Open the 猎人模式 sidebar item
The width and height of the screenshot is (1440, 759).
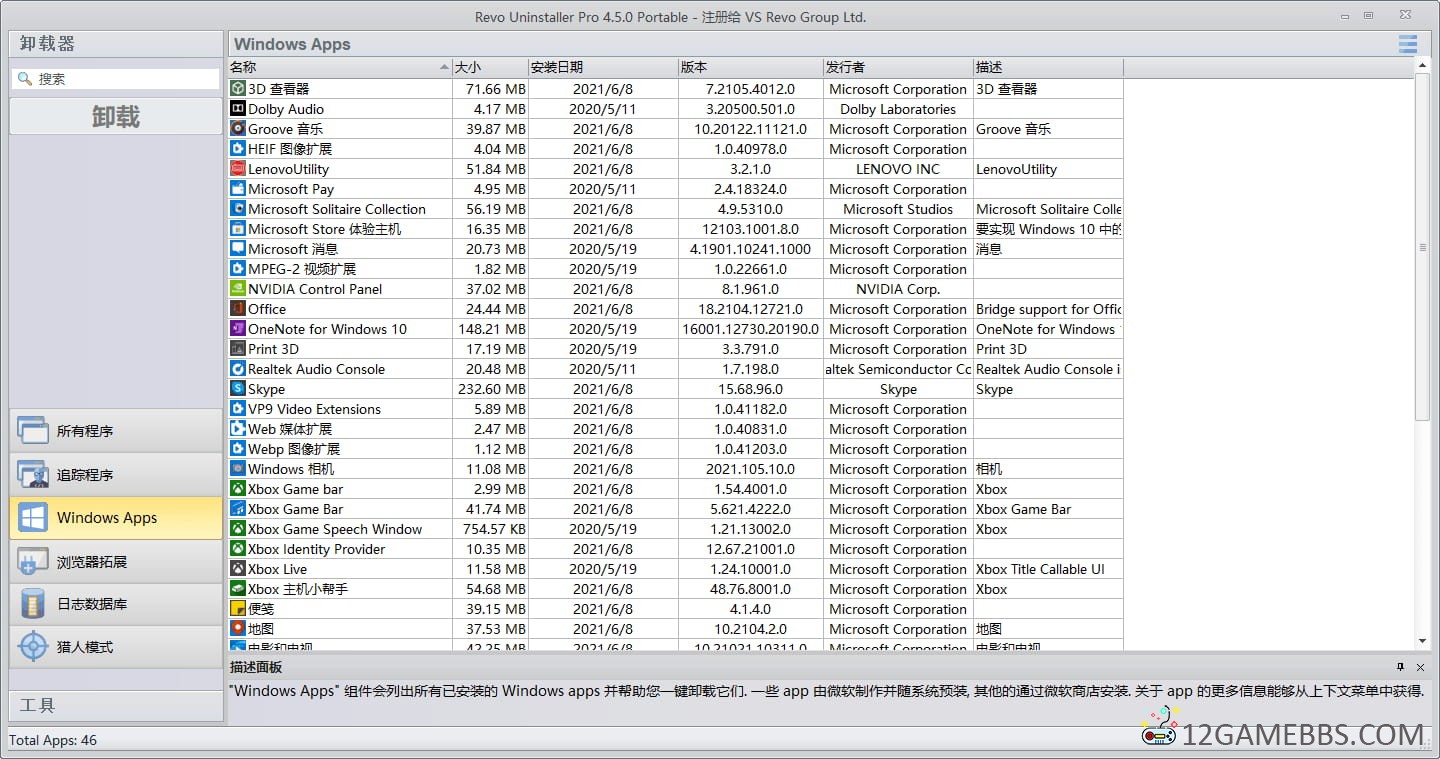(x=115, y=647)
